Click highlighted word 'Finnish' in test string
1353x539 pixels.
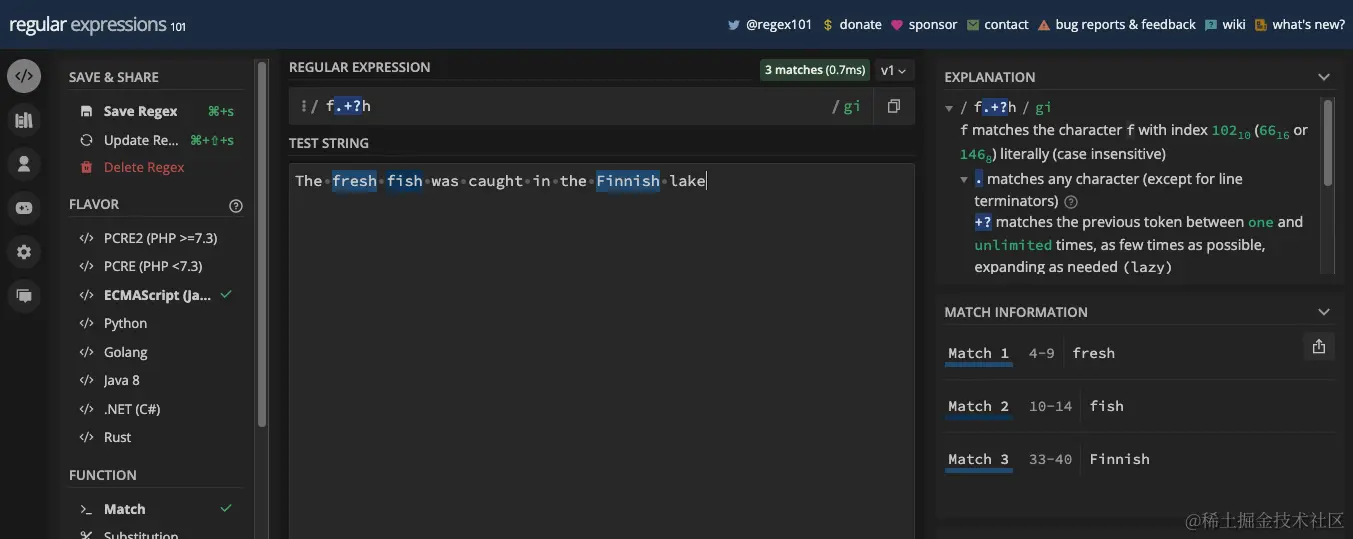(628, 181)
